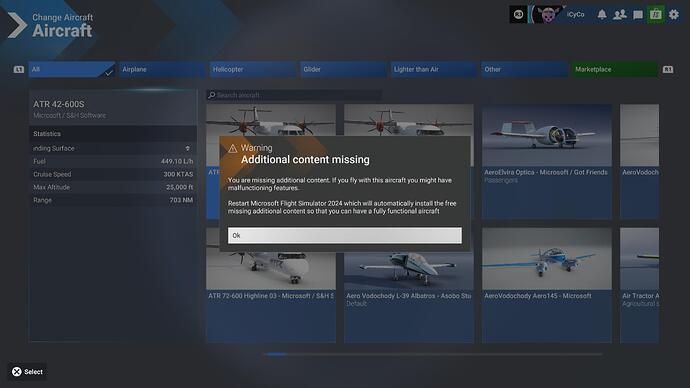Select the Aero Vodochody L-39 Albatros card
Viewport: 690px width, 388px height.
(x=409, y=285)
